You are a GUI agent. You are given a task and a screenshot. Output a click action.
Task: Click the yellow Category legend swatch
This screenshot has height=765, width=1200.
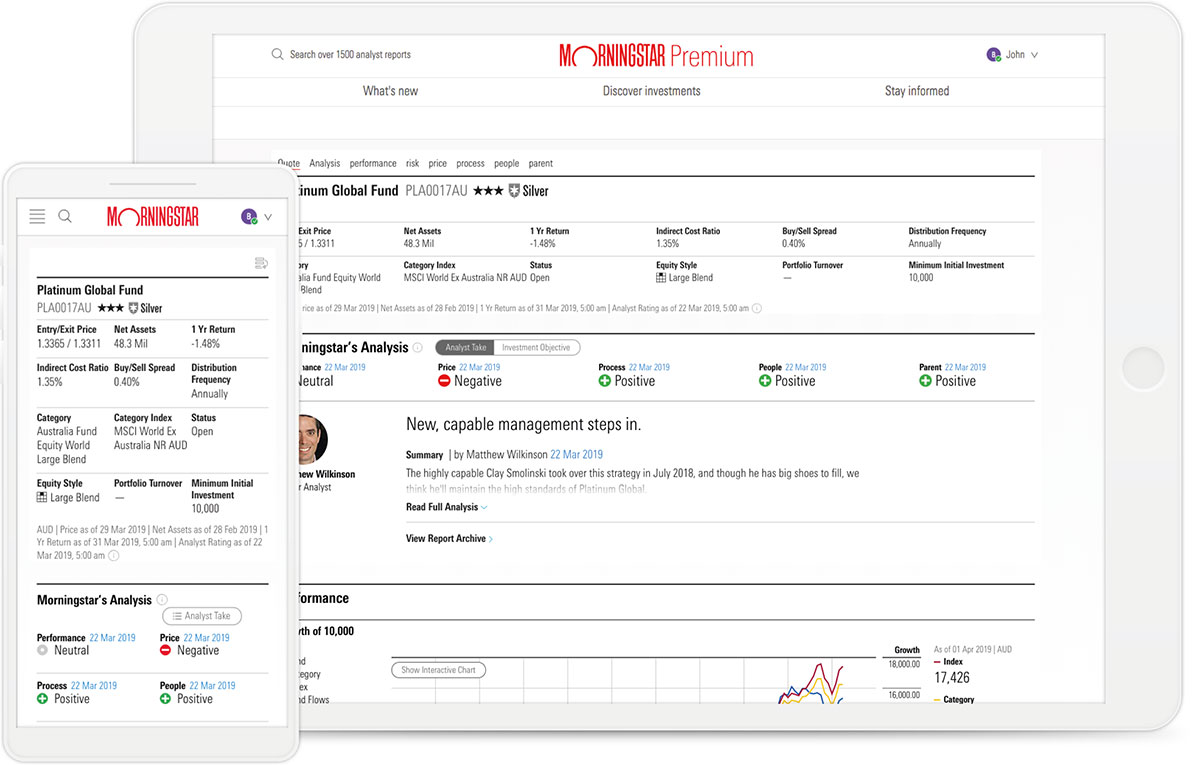point(937,700)
